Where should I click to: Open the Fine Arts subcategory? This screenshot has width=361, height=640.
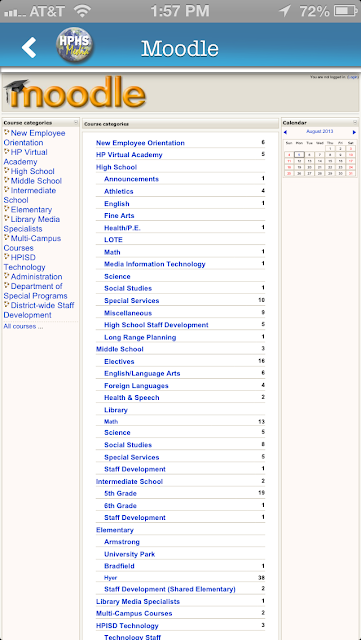tap(119, 215)
